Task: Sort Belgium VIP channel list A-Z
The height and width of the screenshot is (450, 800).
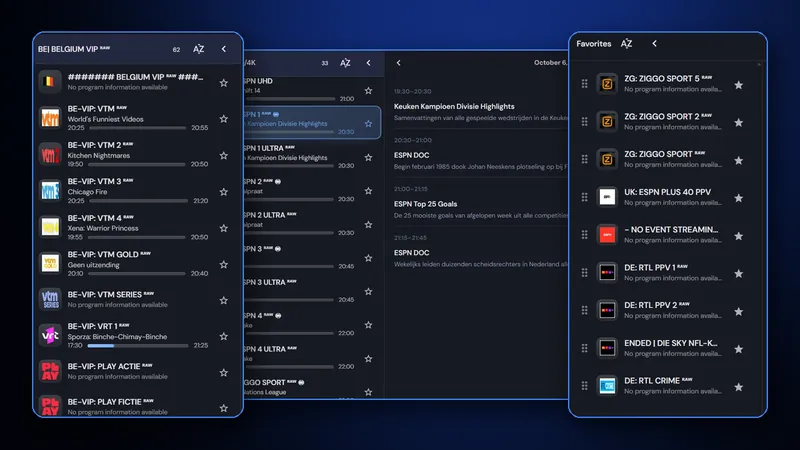Action: coord(198,49)
